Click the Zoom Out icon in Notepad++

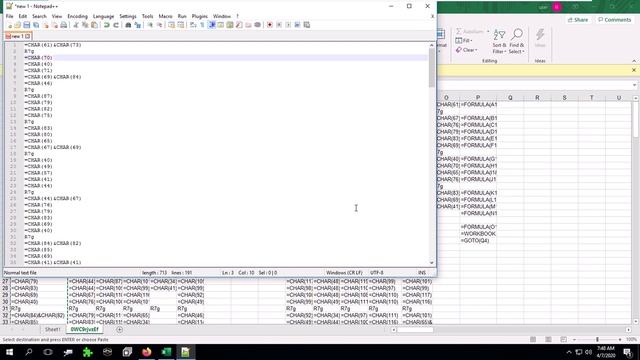(159, 25)
